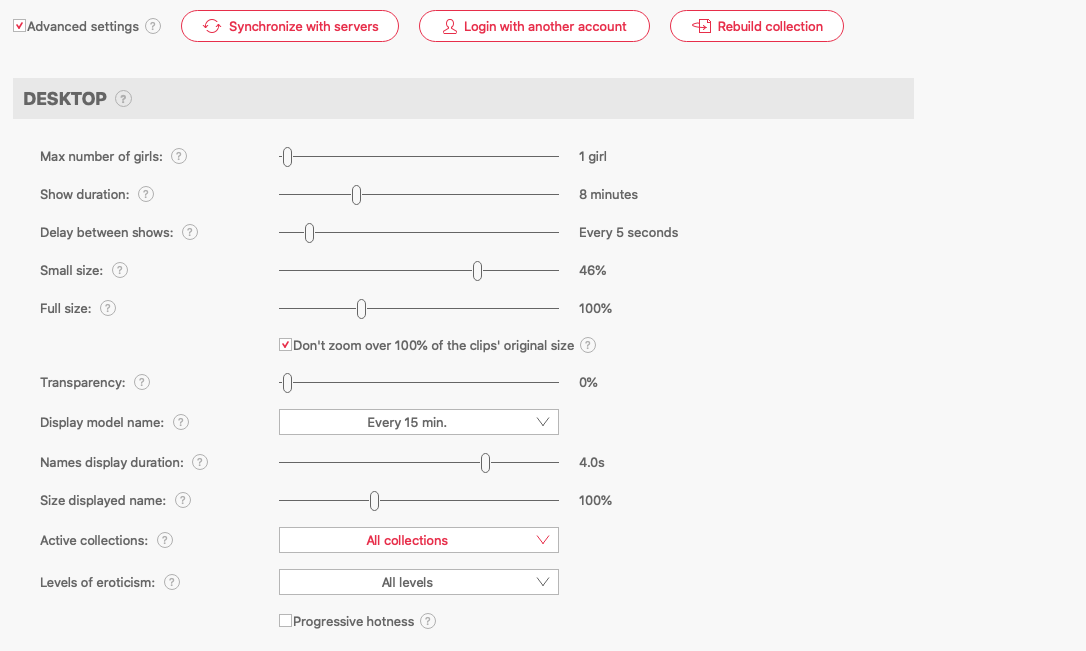This screenshot has width=1086, height=651.
Task: Click help icon beside DESKTOP heading
Action: pyautogui.click(x=123, y=99)
